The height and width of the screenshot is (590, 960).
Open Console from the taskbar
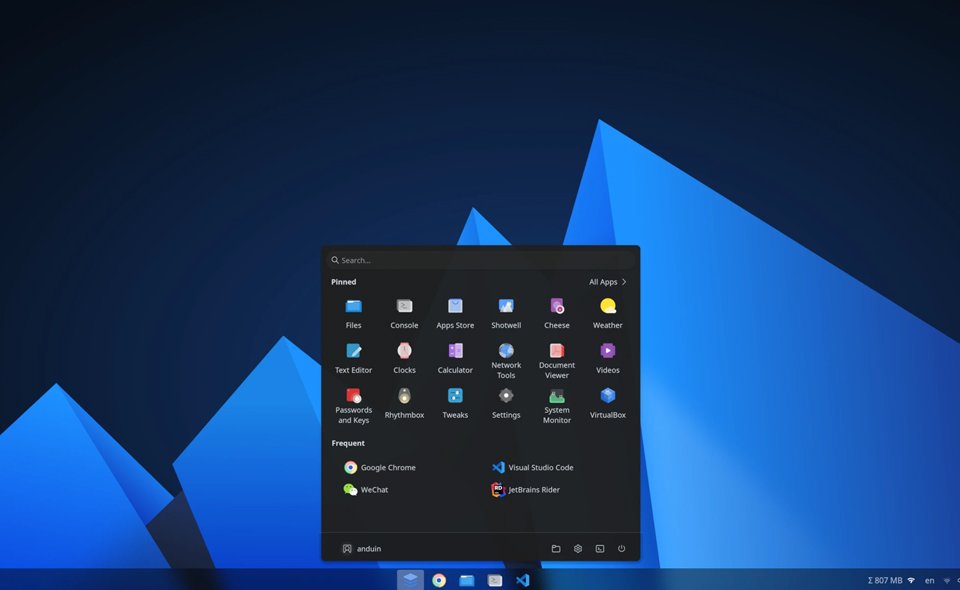495,580
